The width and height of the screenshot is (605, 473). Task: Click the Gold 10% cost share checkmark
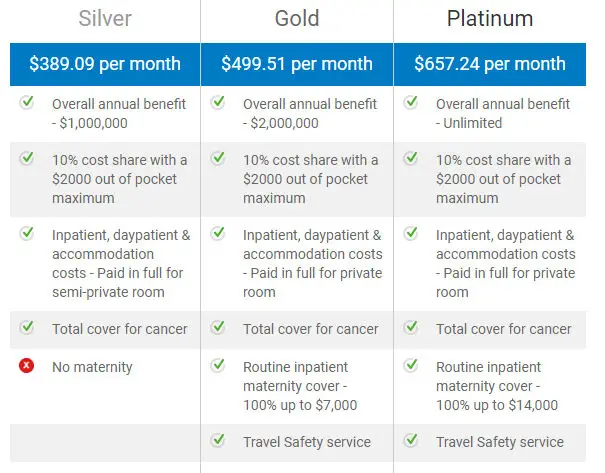[x=218, y=158]
